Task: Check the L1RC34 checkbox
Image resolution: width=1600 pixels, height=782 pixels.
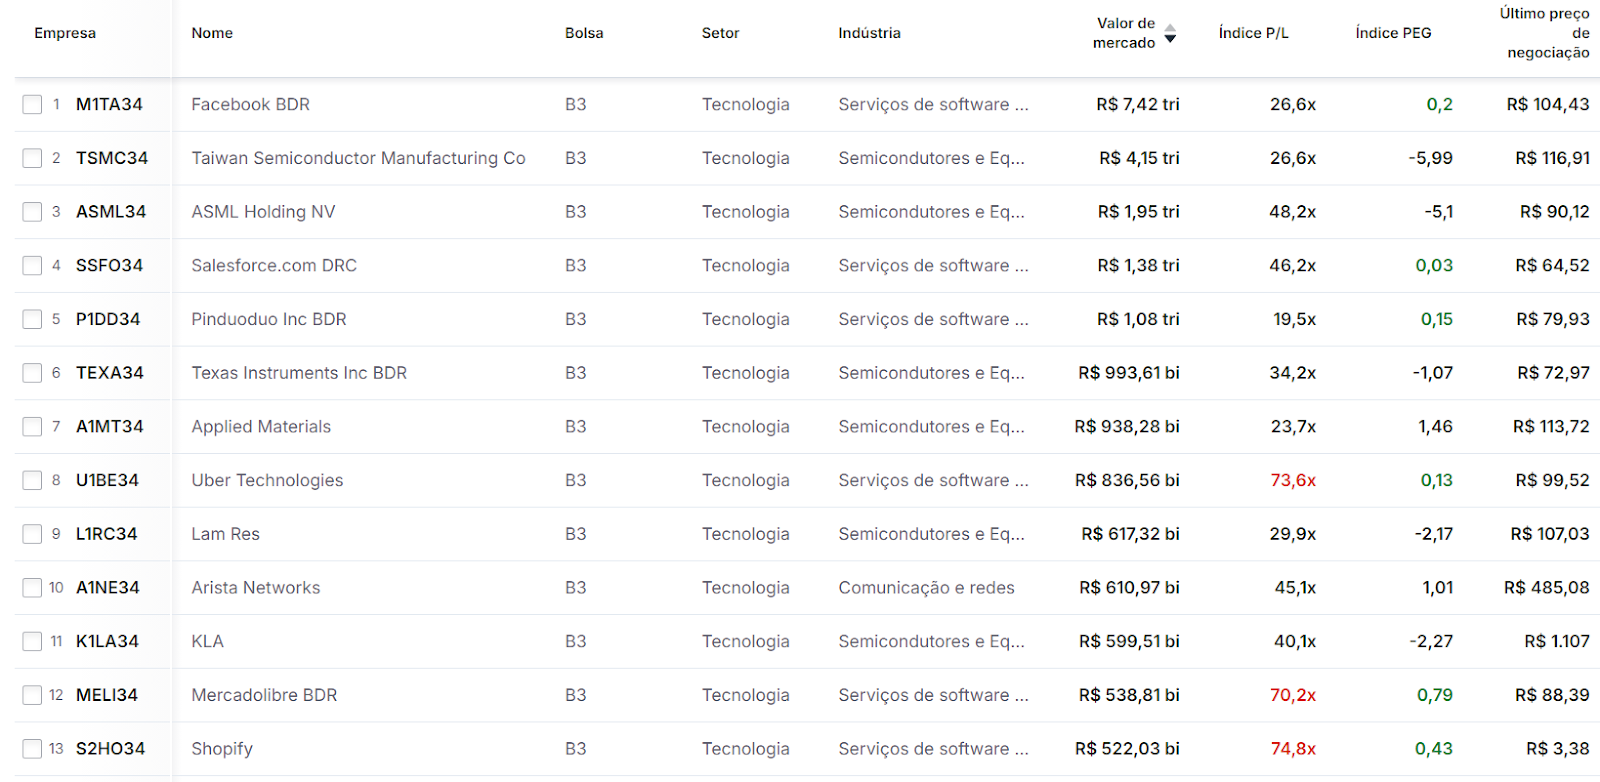Action: pyautogui.click(x=33, y=534)
